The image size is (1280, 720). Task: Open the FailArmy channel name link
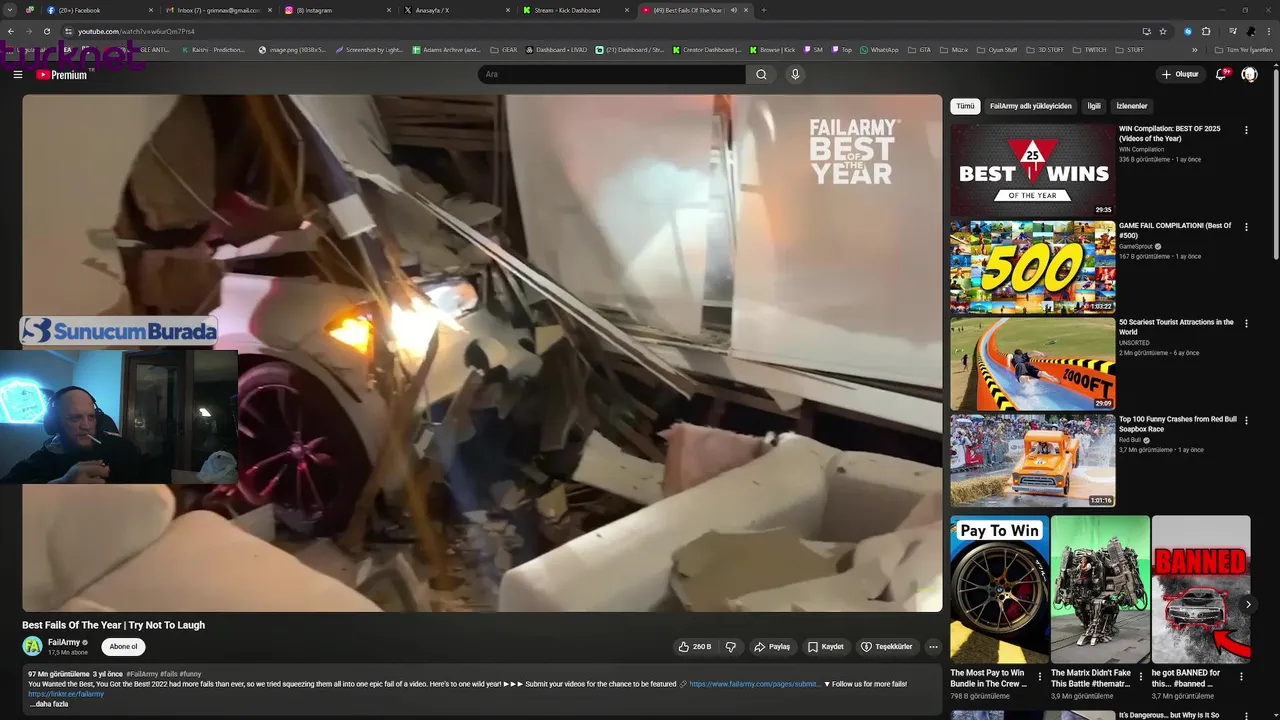[x=64, y=642]
